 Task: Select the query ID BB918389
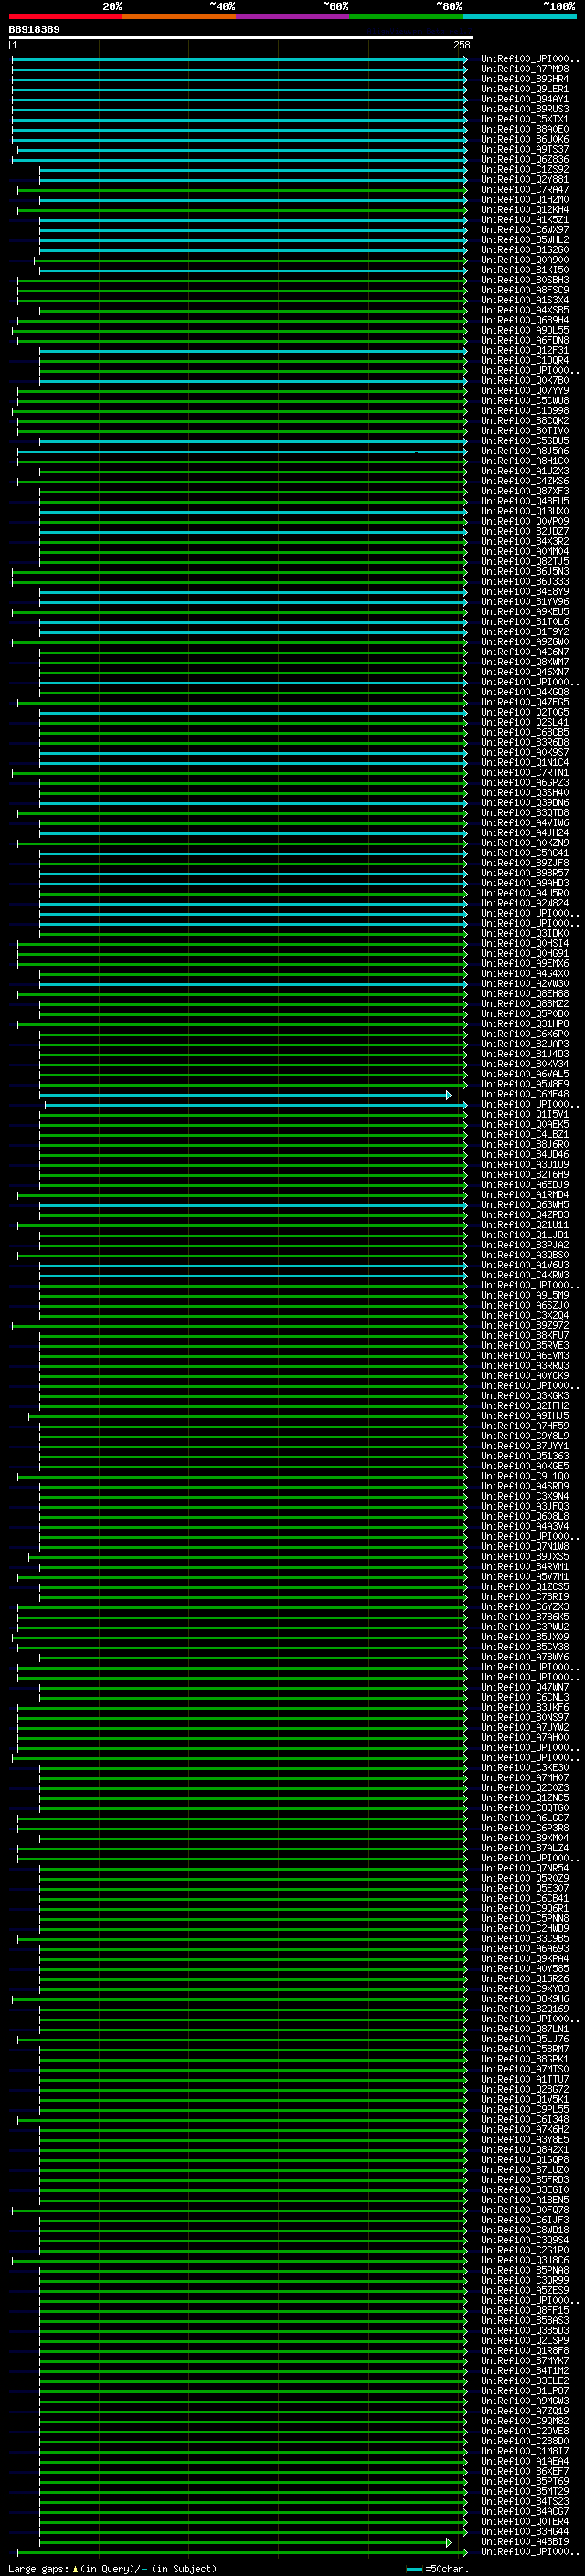(x=34, y=29)
